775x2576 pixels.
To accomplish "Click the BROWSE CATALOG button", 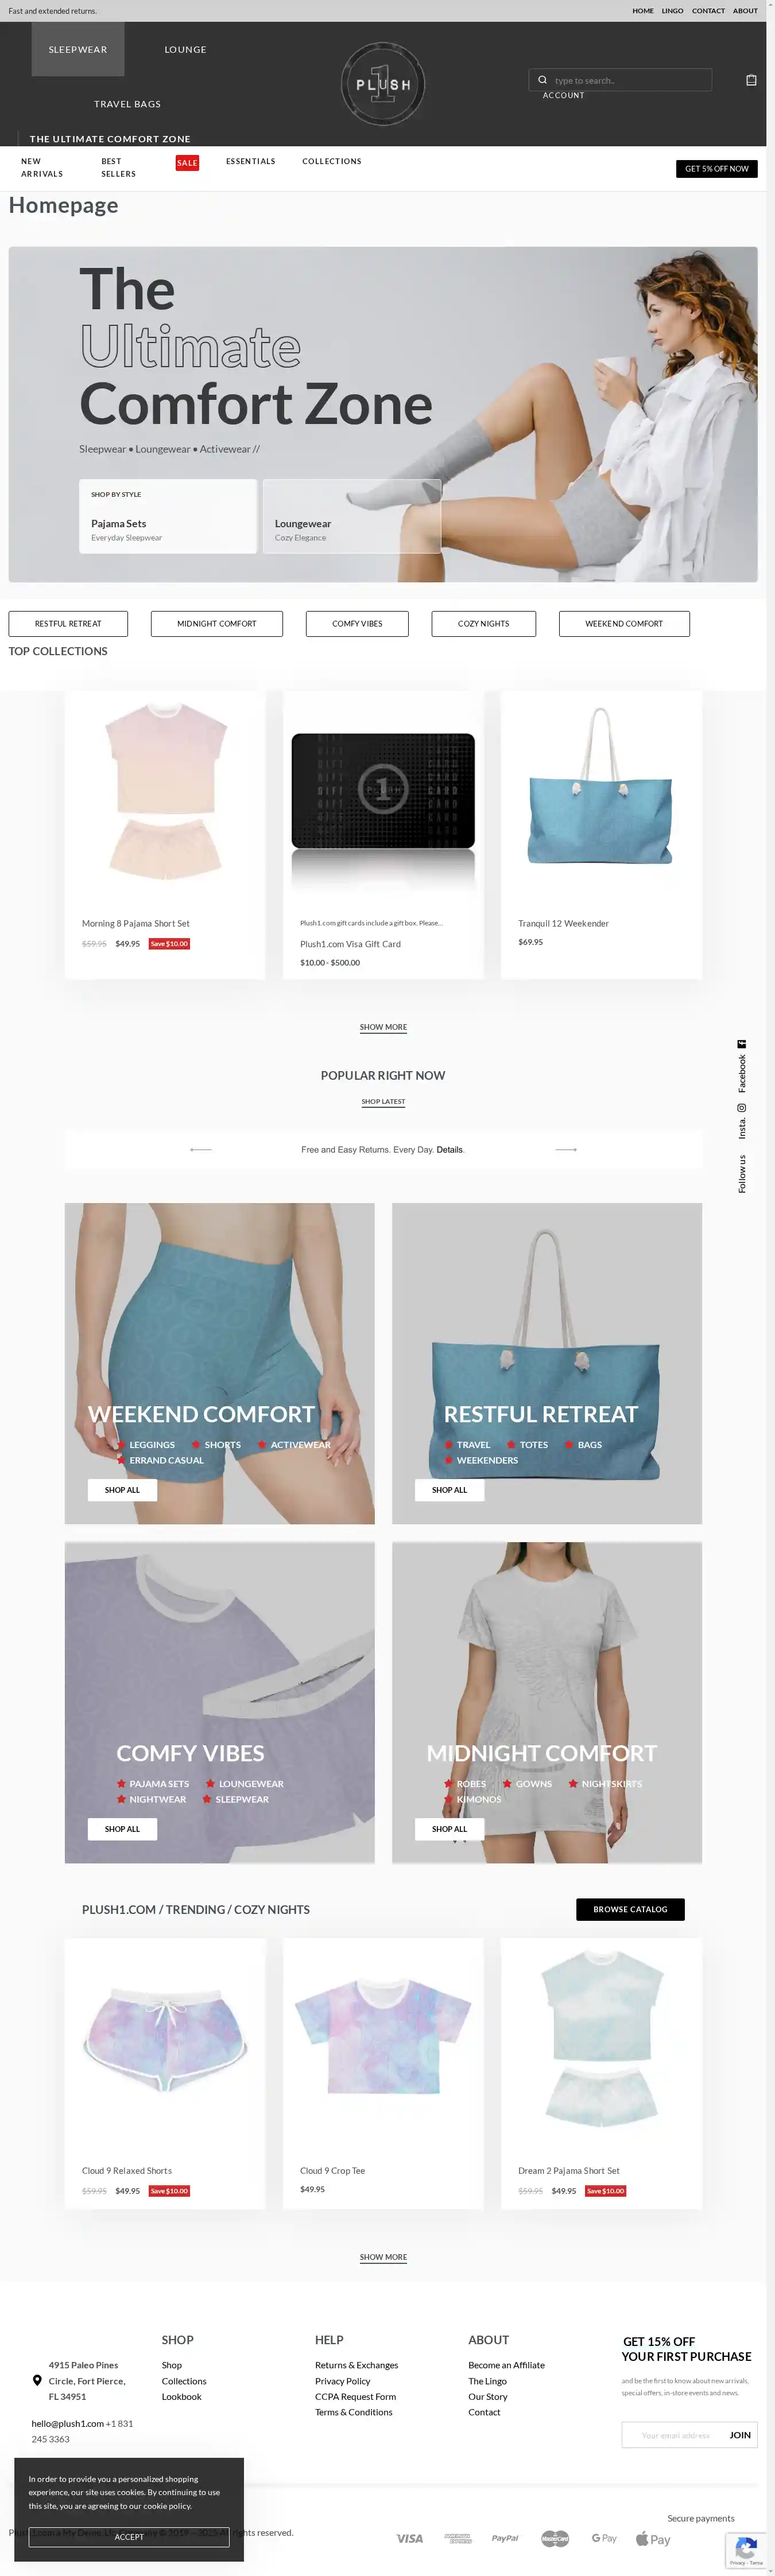I will point(630,1909).
